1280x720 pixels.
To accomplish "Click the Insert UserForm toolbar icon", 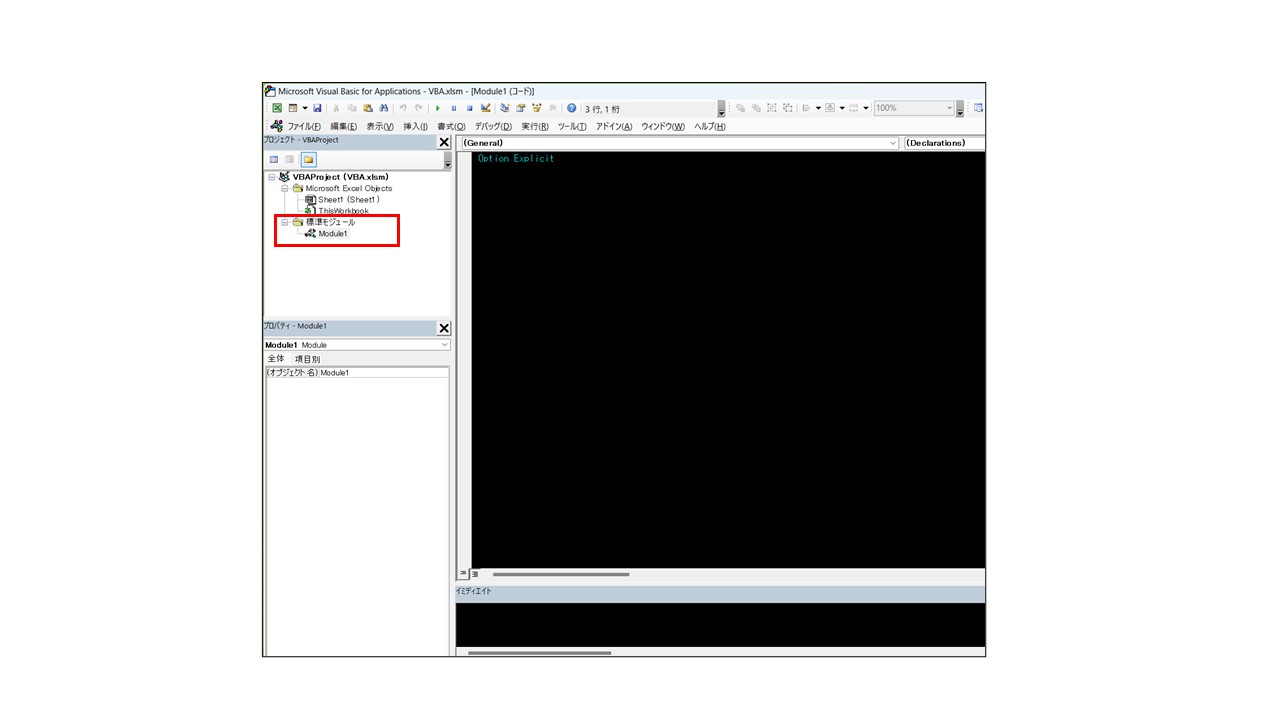I will point(292,108).
